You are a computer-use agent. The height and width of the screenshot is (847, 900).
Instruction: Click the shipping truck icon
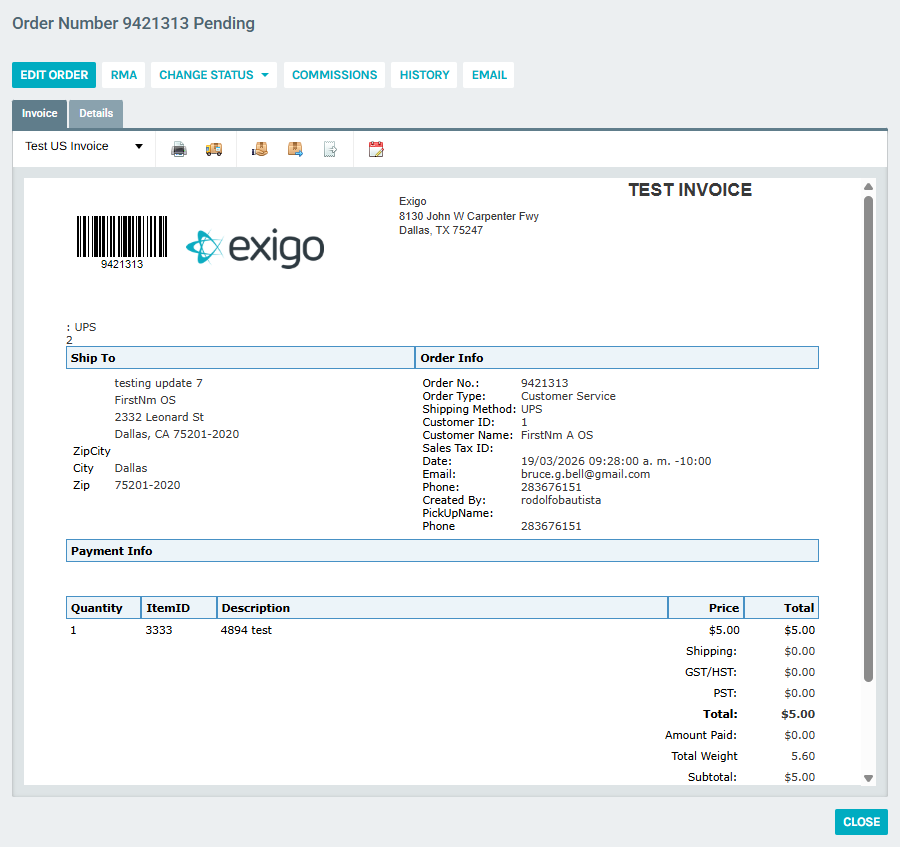[x=211, y=148]
